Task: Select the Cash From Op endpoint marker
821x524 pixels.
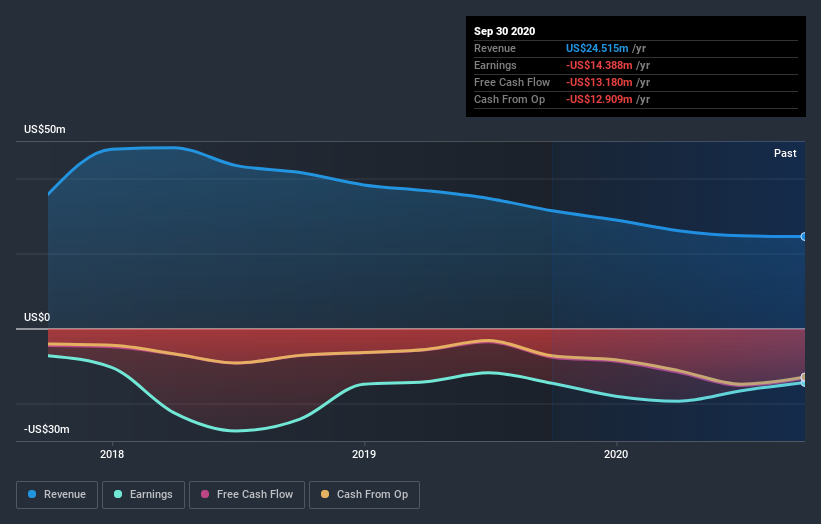Action: point(804,377)
